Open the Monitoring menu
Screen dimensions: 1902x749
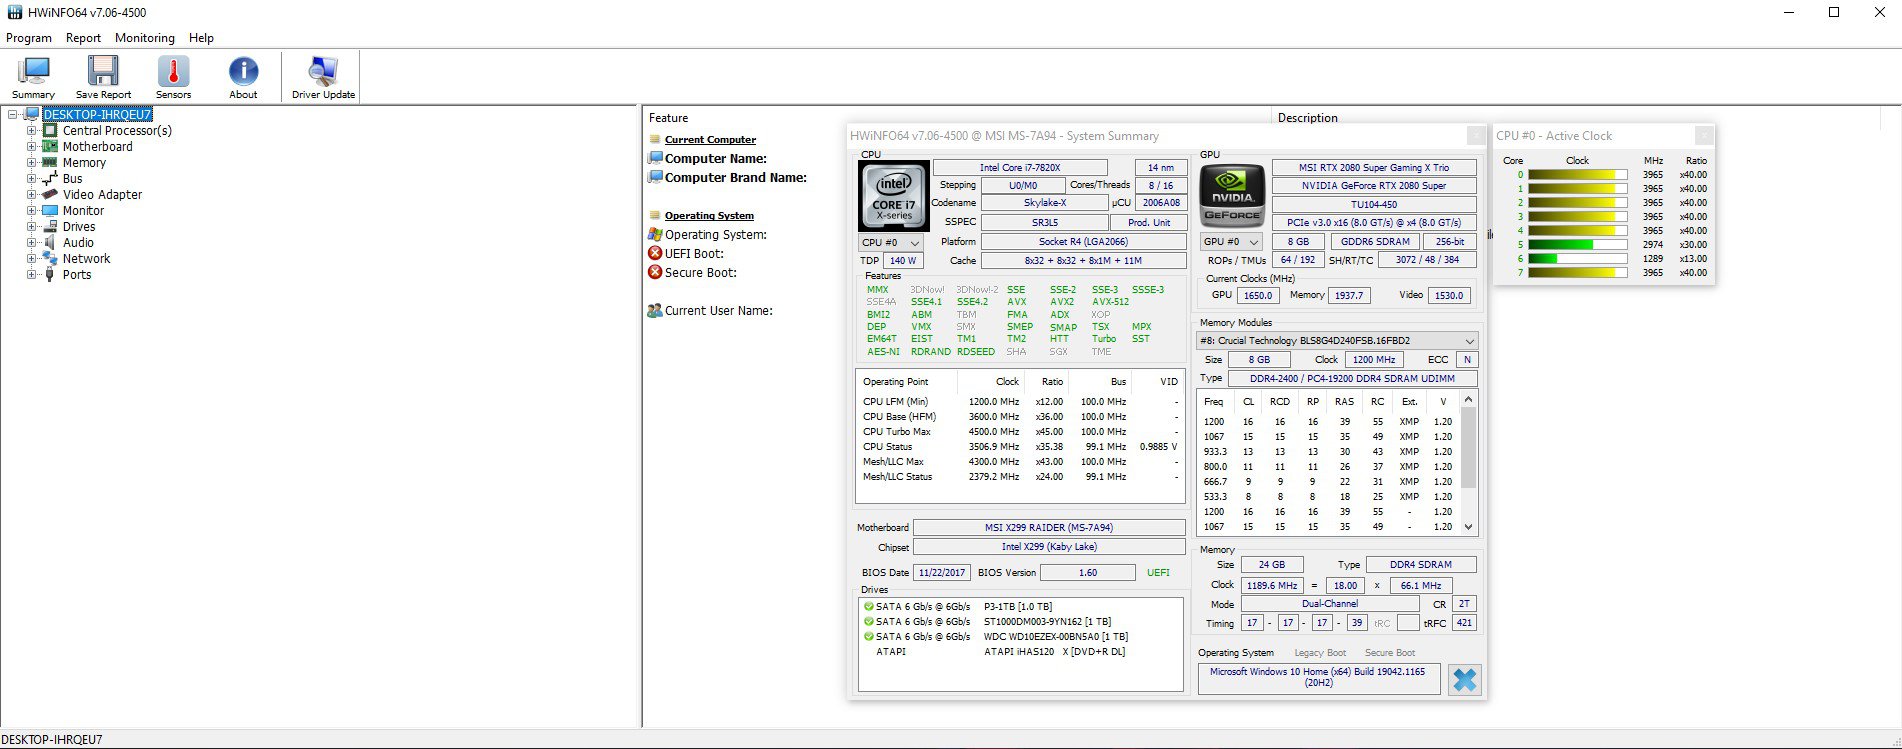[x=145, y=38]
